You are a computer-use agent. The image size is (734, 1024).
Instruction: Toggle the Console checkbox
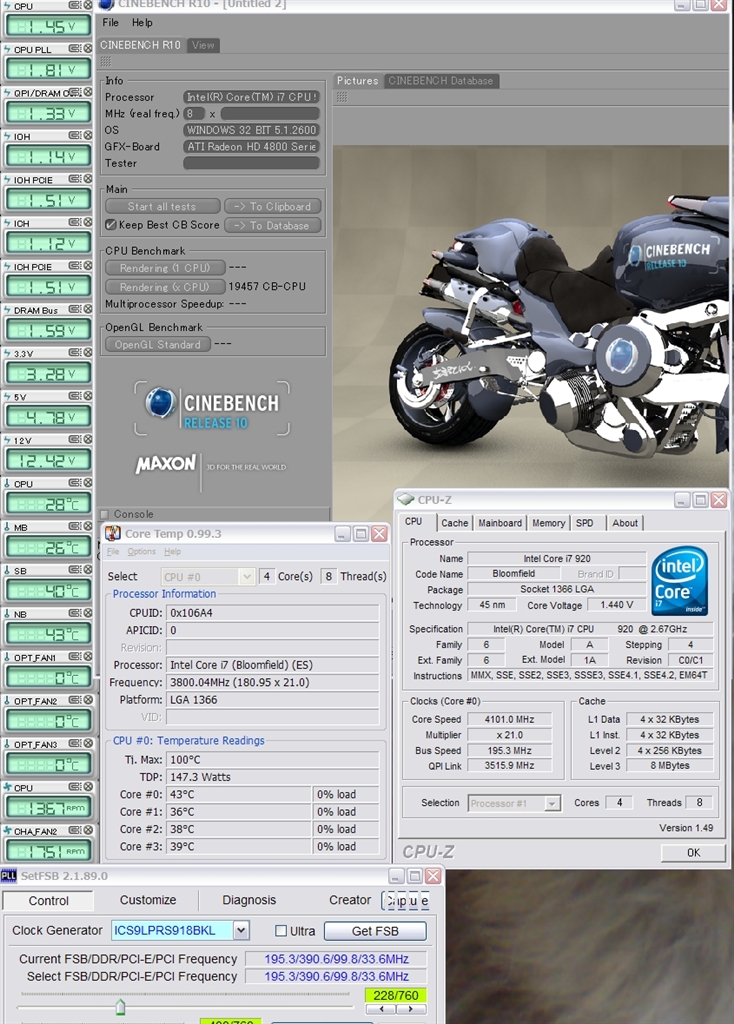[x=105, y=514]
